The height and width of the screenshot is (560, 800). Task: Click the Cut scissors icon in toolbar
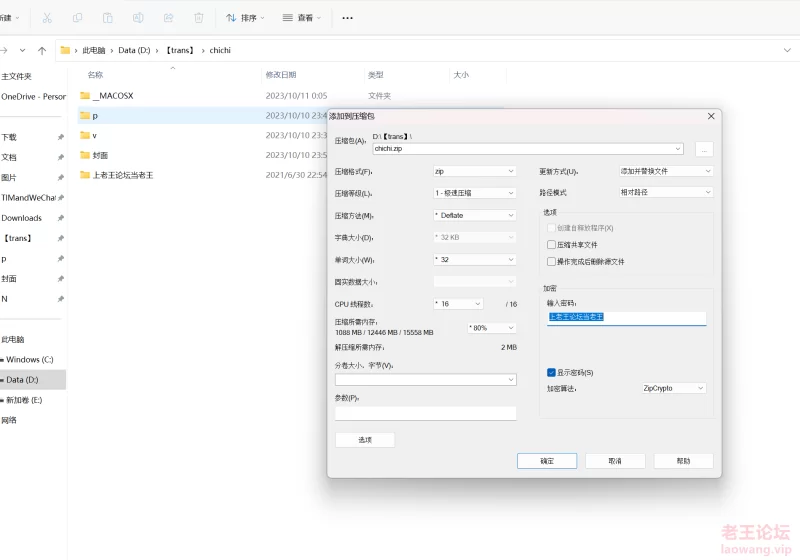[47, 18]
